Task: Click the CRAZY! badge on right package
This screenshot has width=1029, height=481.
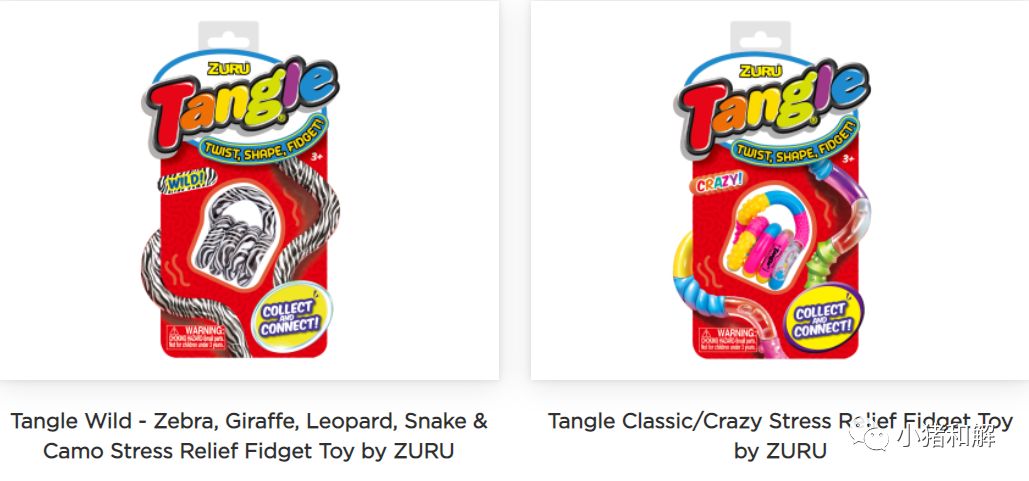Action: point(719,182)
